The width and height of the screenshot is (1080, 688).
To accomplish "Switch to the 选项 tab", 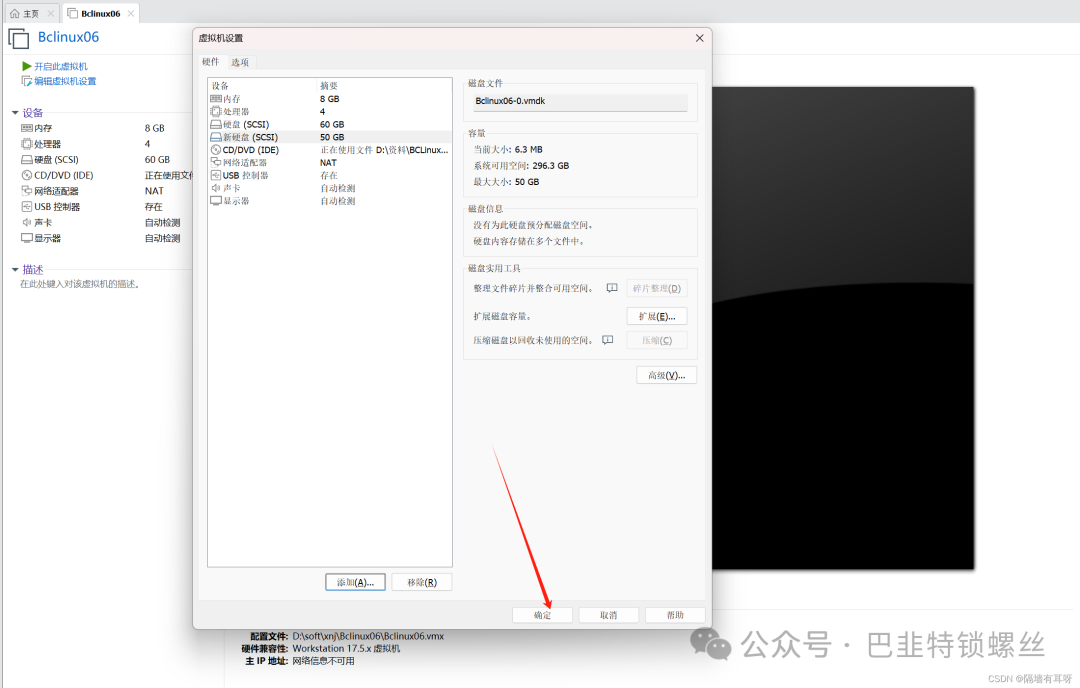I will point(240,62).
